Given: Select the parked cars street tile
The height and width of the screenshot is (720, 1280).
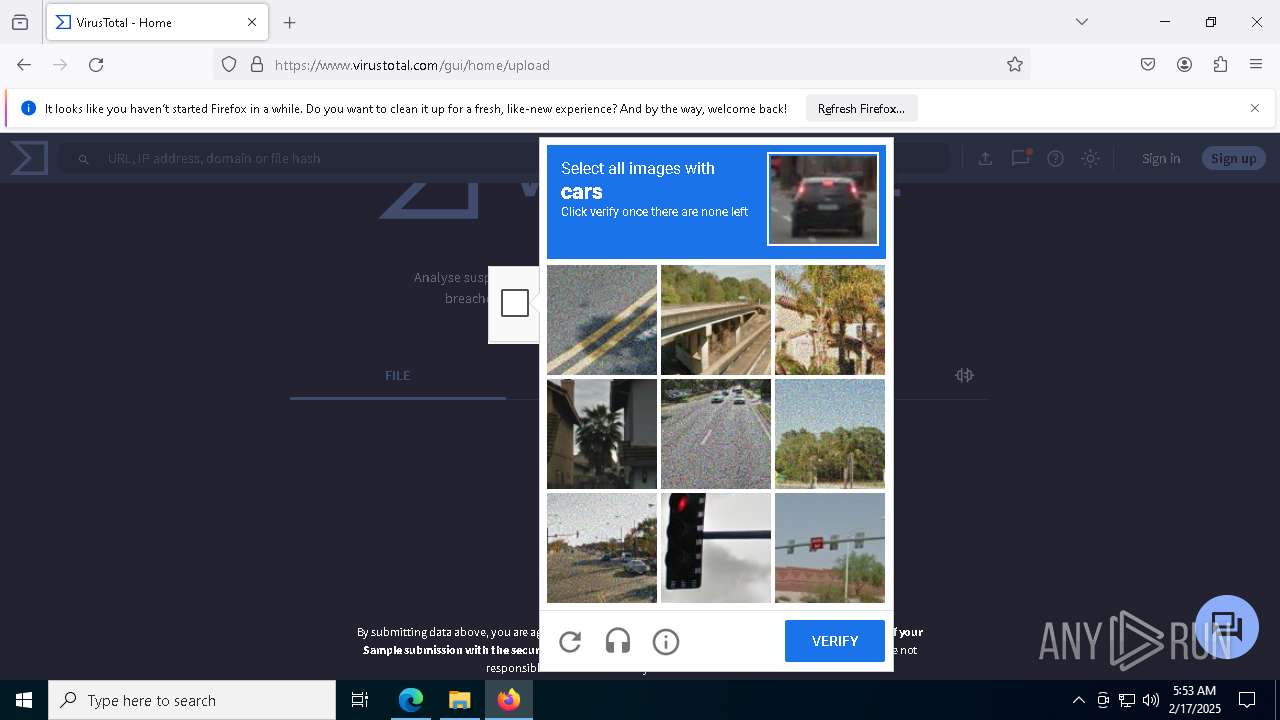Looking at the screenshot, I should tap(602, 548).
